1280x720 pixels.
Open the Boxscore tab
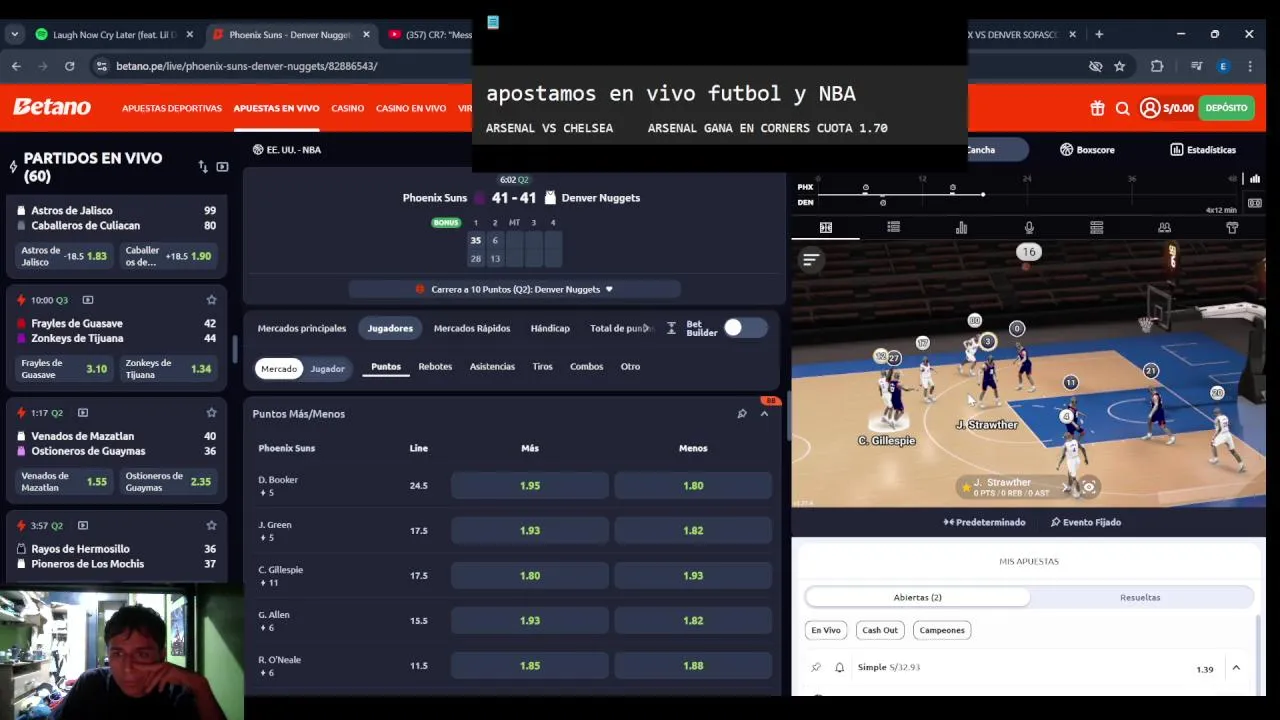1087,150
